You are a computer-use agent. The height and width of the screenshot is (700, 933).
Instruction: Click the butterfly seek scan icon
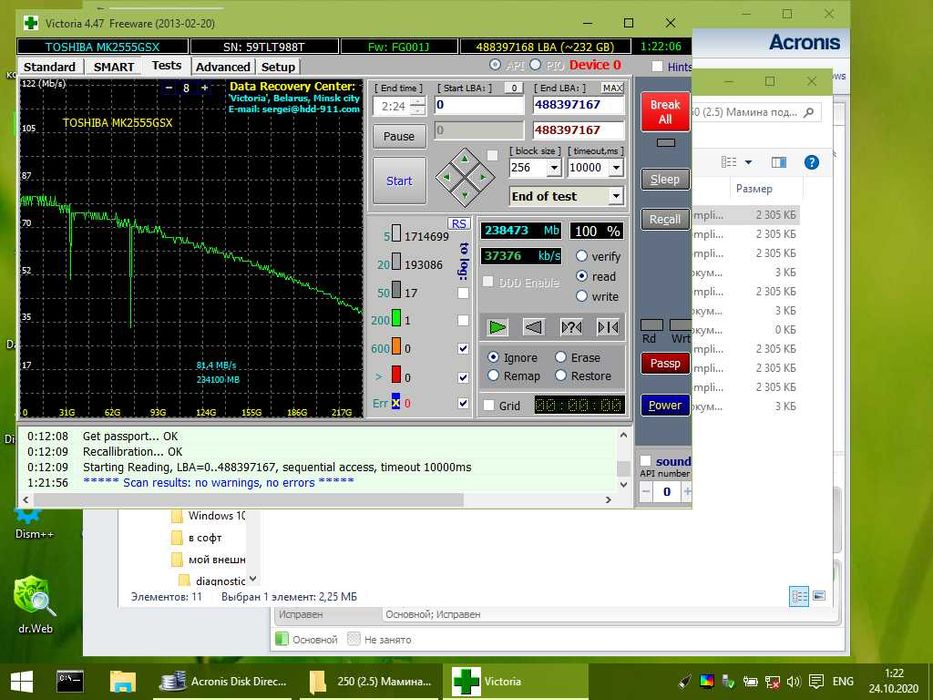[608, 327]
